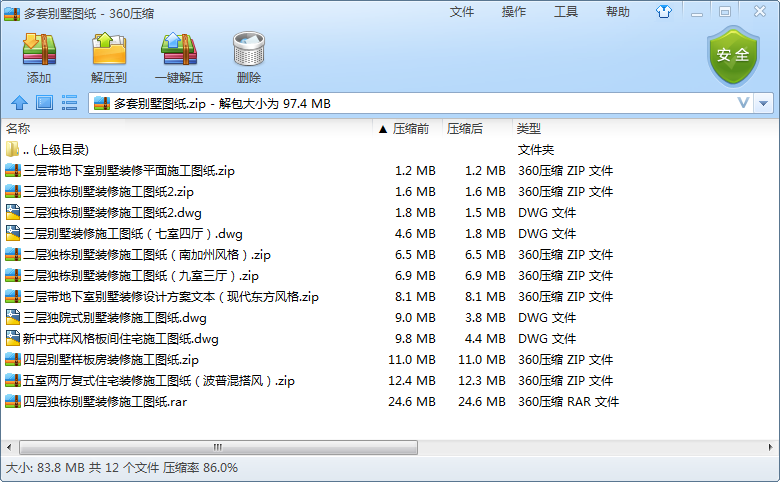Open the skin (shirt) icon in title bar
Image resolution: width=780 pixels, height=482 pixels.
[664, 11]
